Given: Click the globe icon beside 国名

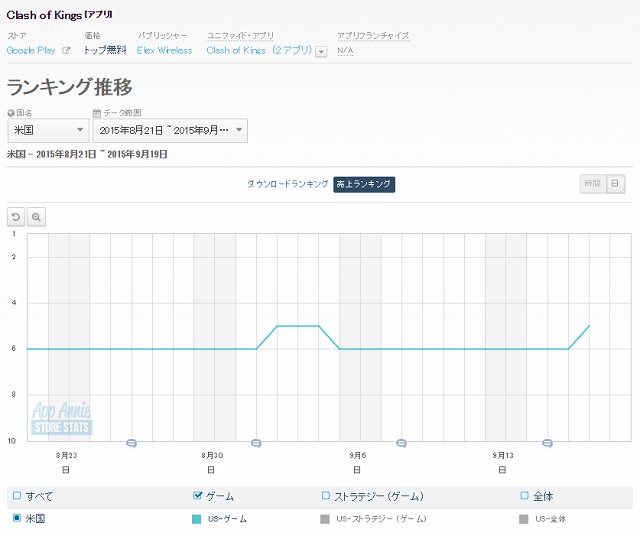Looking at the screenshot, I should click(x=11, y=113).
